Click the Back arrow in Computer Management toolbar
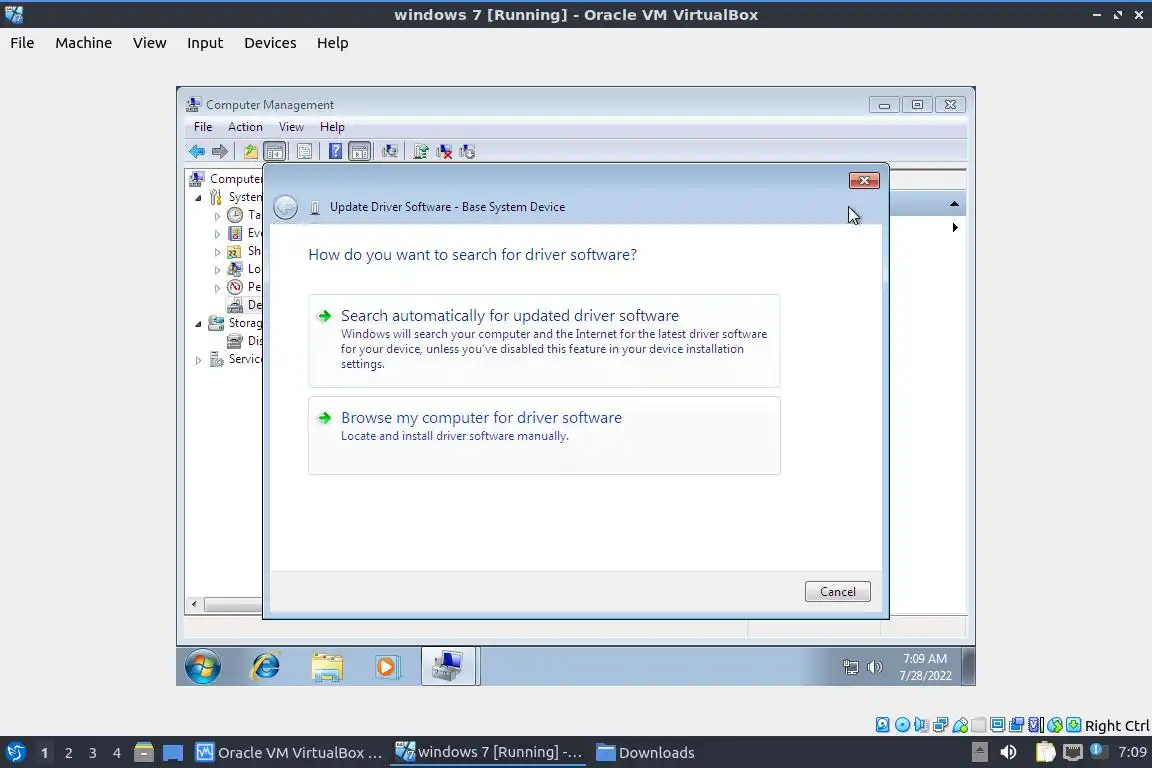 coord(196,151)
